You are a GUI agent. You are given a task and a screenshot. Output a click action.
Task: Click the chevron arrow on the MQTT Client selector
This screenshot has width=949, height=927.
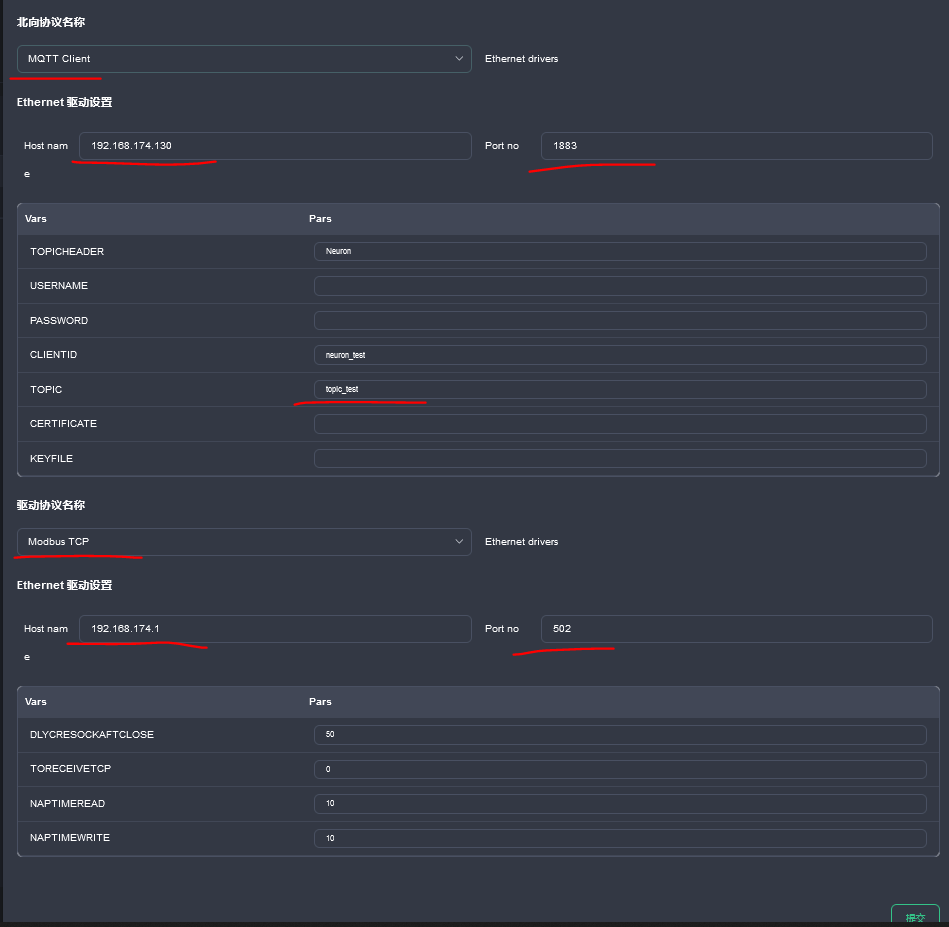(459, 59)
